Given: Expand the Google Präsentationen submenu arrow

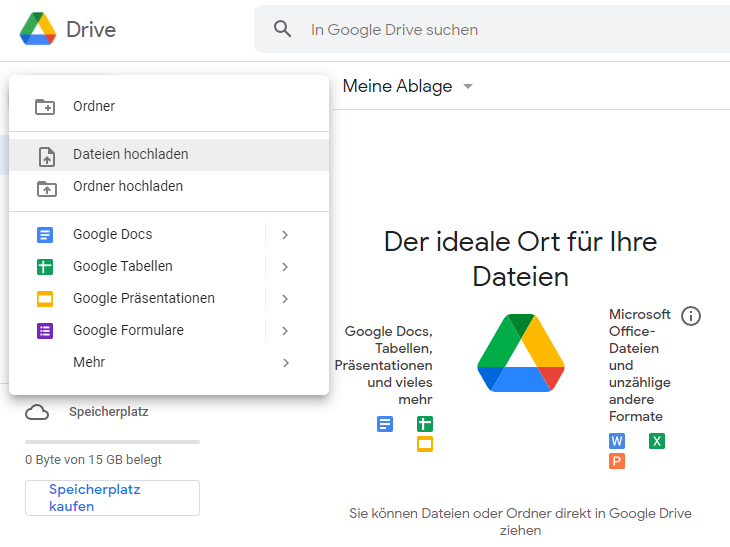Looking at the screenshot, I should tap(285, 299).
